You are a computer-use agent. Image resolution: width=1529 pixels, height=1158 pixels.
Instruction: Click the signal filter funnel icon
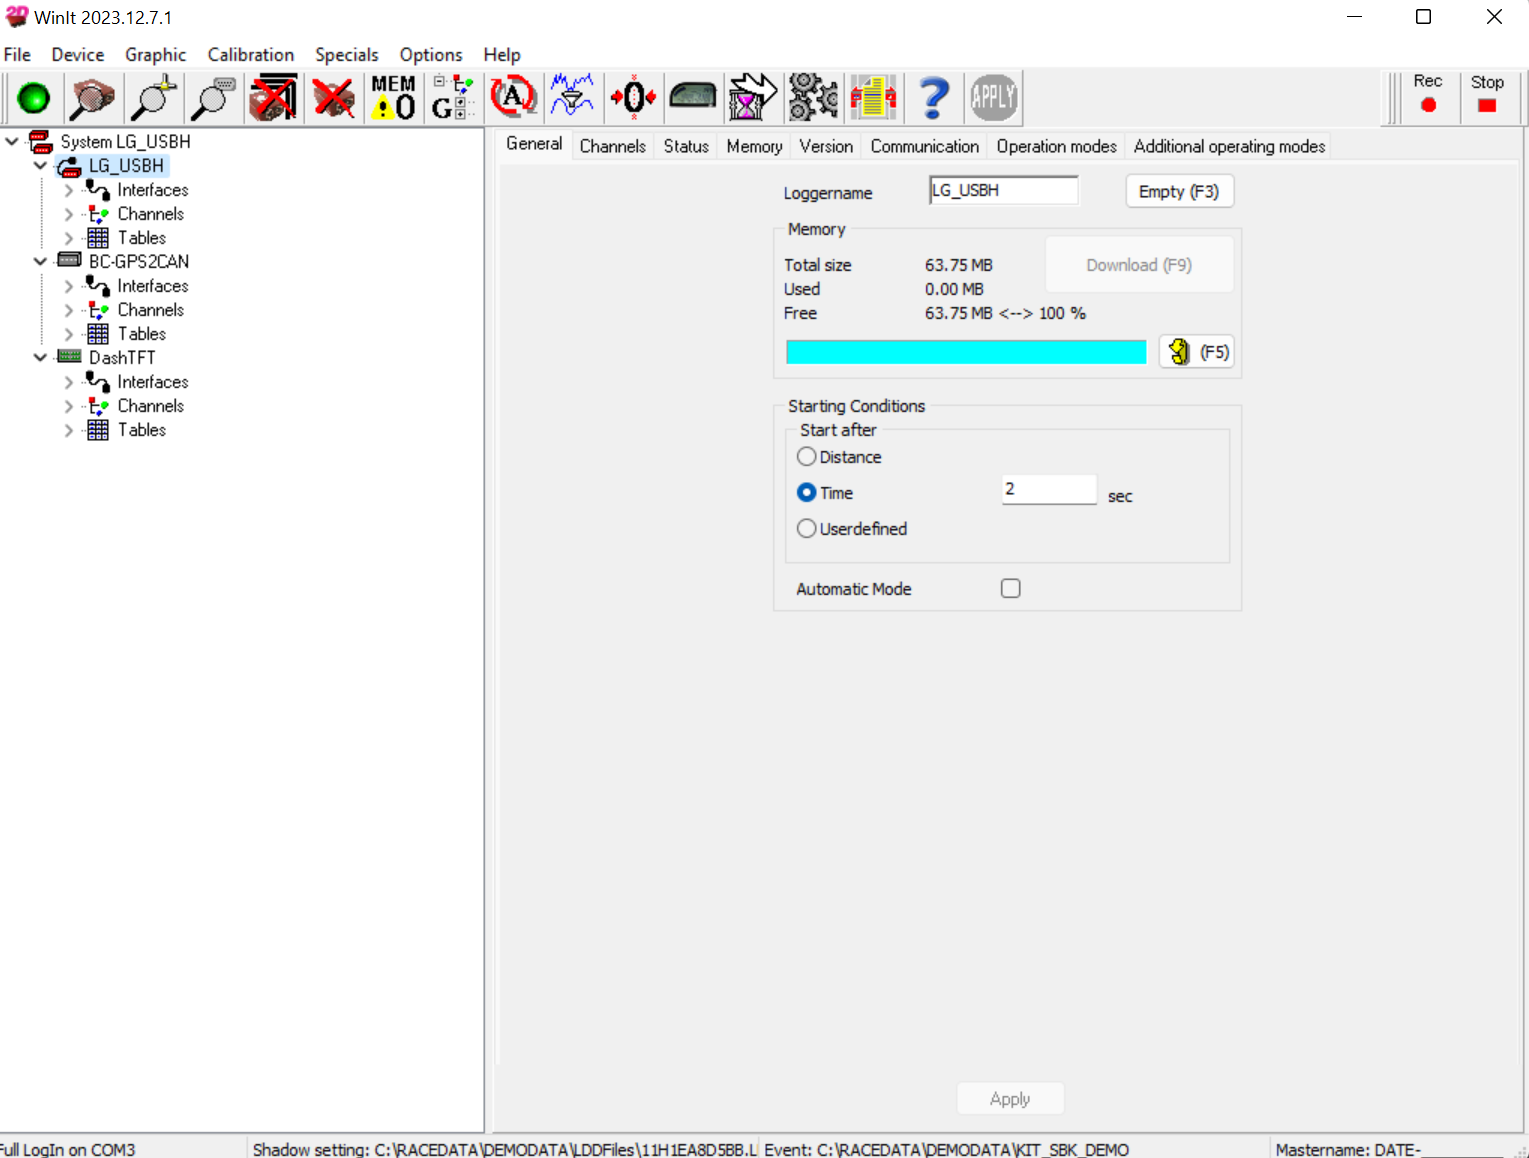pyautogui.click(x=572, y=98)
